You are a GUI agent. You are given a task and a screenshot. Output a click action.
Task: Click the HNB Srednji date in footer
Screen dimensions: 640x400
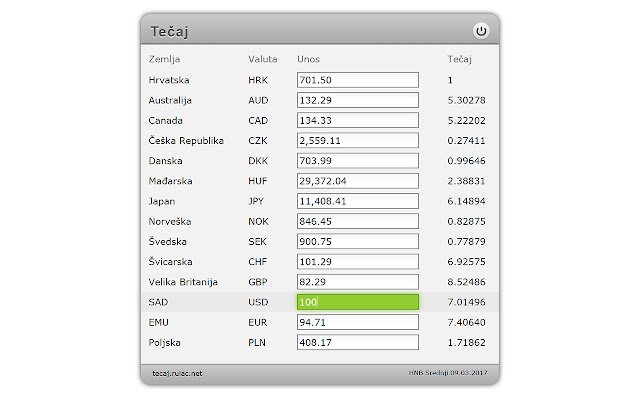point(448,373)
